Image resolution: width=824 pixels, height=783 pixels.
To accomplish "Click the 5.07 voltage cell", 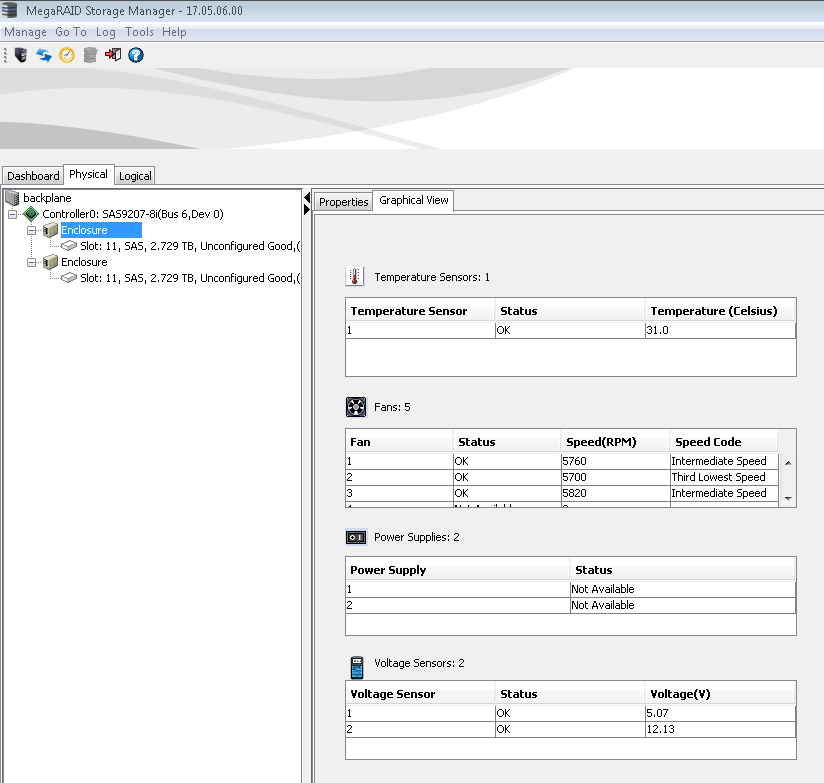I will click(x=720, y=713).
